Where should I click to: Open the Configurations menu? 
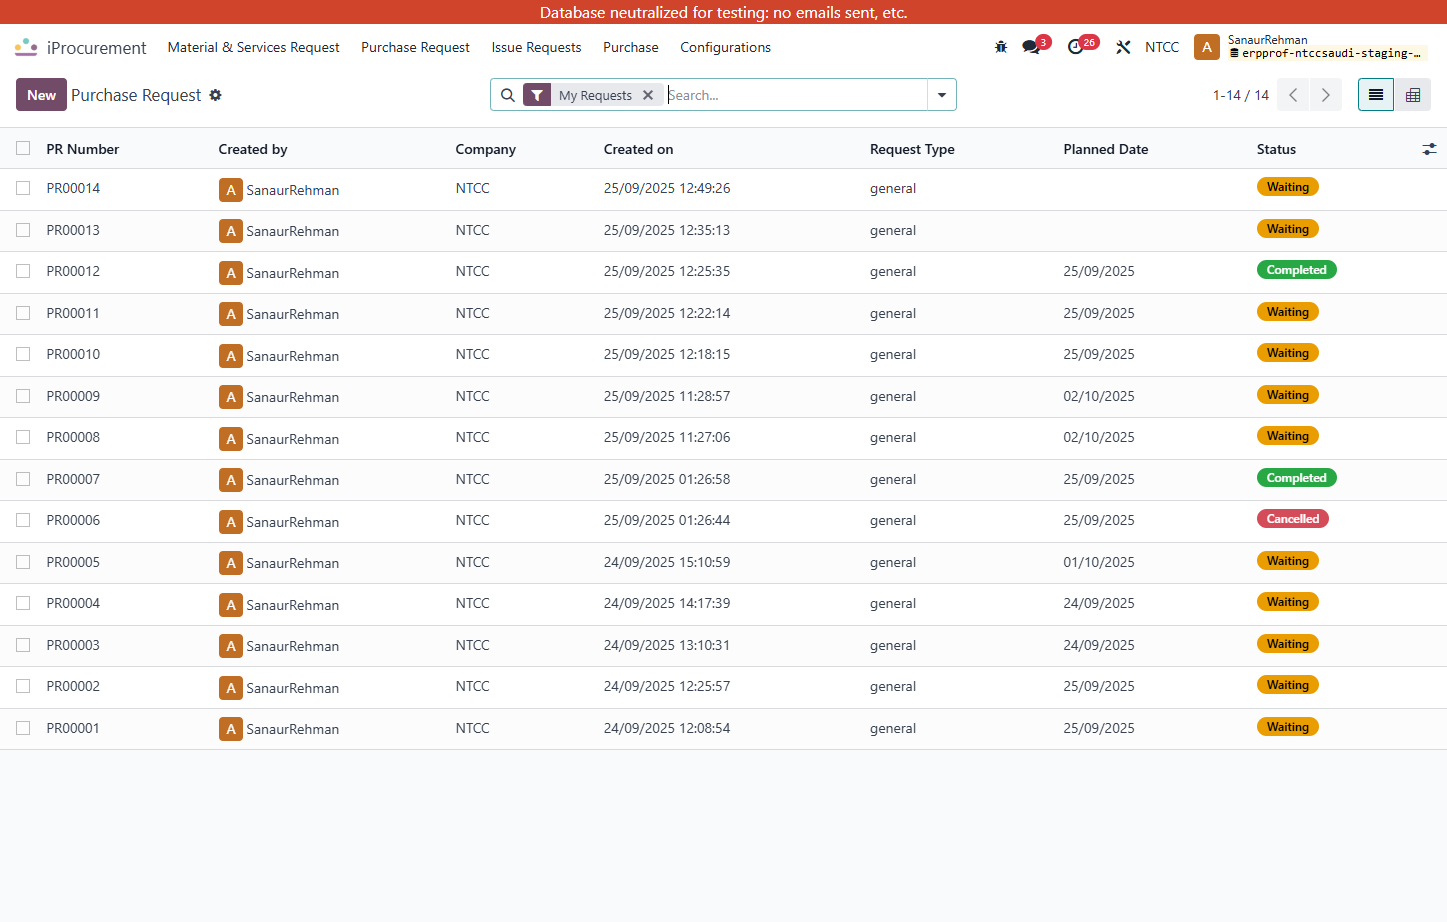click(x=725, y=47)
